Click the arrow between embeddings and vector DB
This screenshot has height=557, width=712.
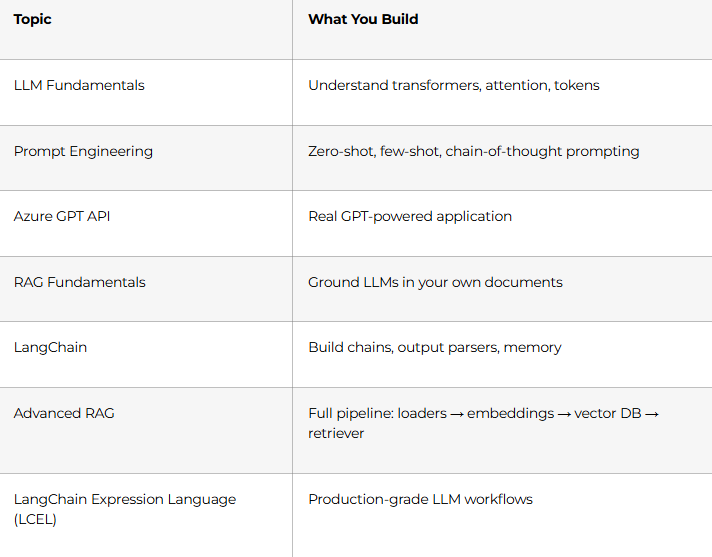tap(564, 414)
